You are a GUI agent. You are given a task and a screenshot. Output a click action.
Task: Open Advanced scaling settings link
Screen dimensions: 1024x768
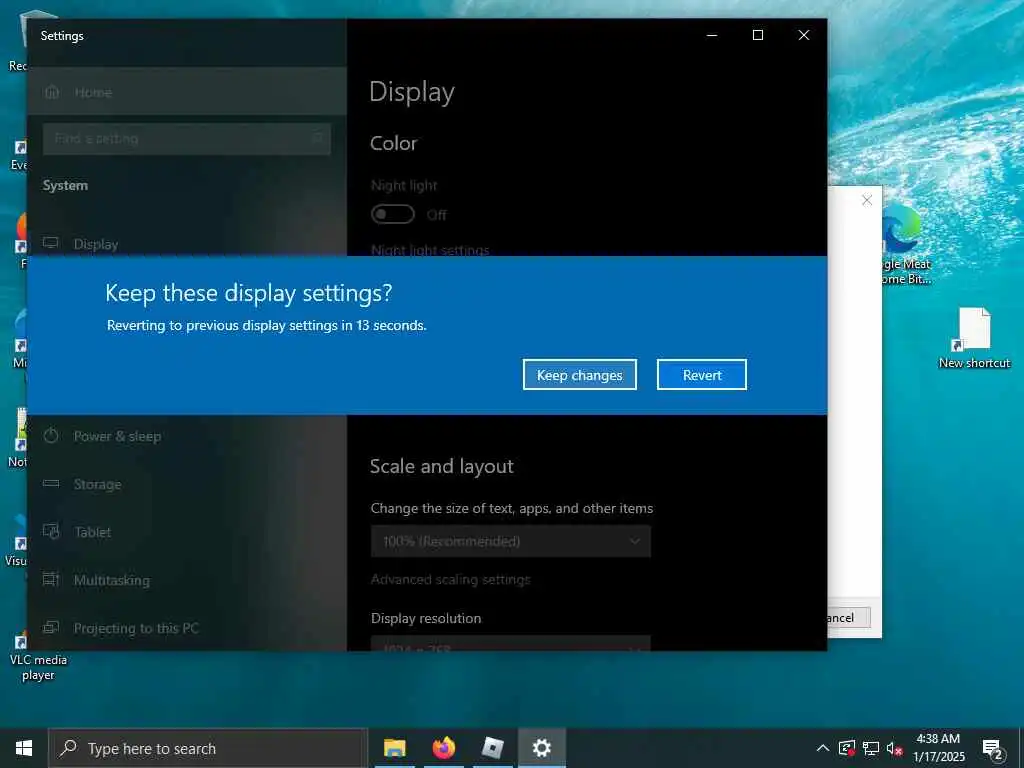(451, 579)
